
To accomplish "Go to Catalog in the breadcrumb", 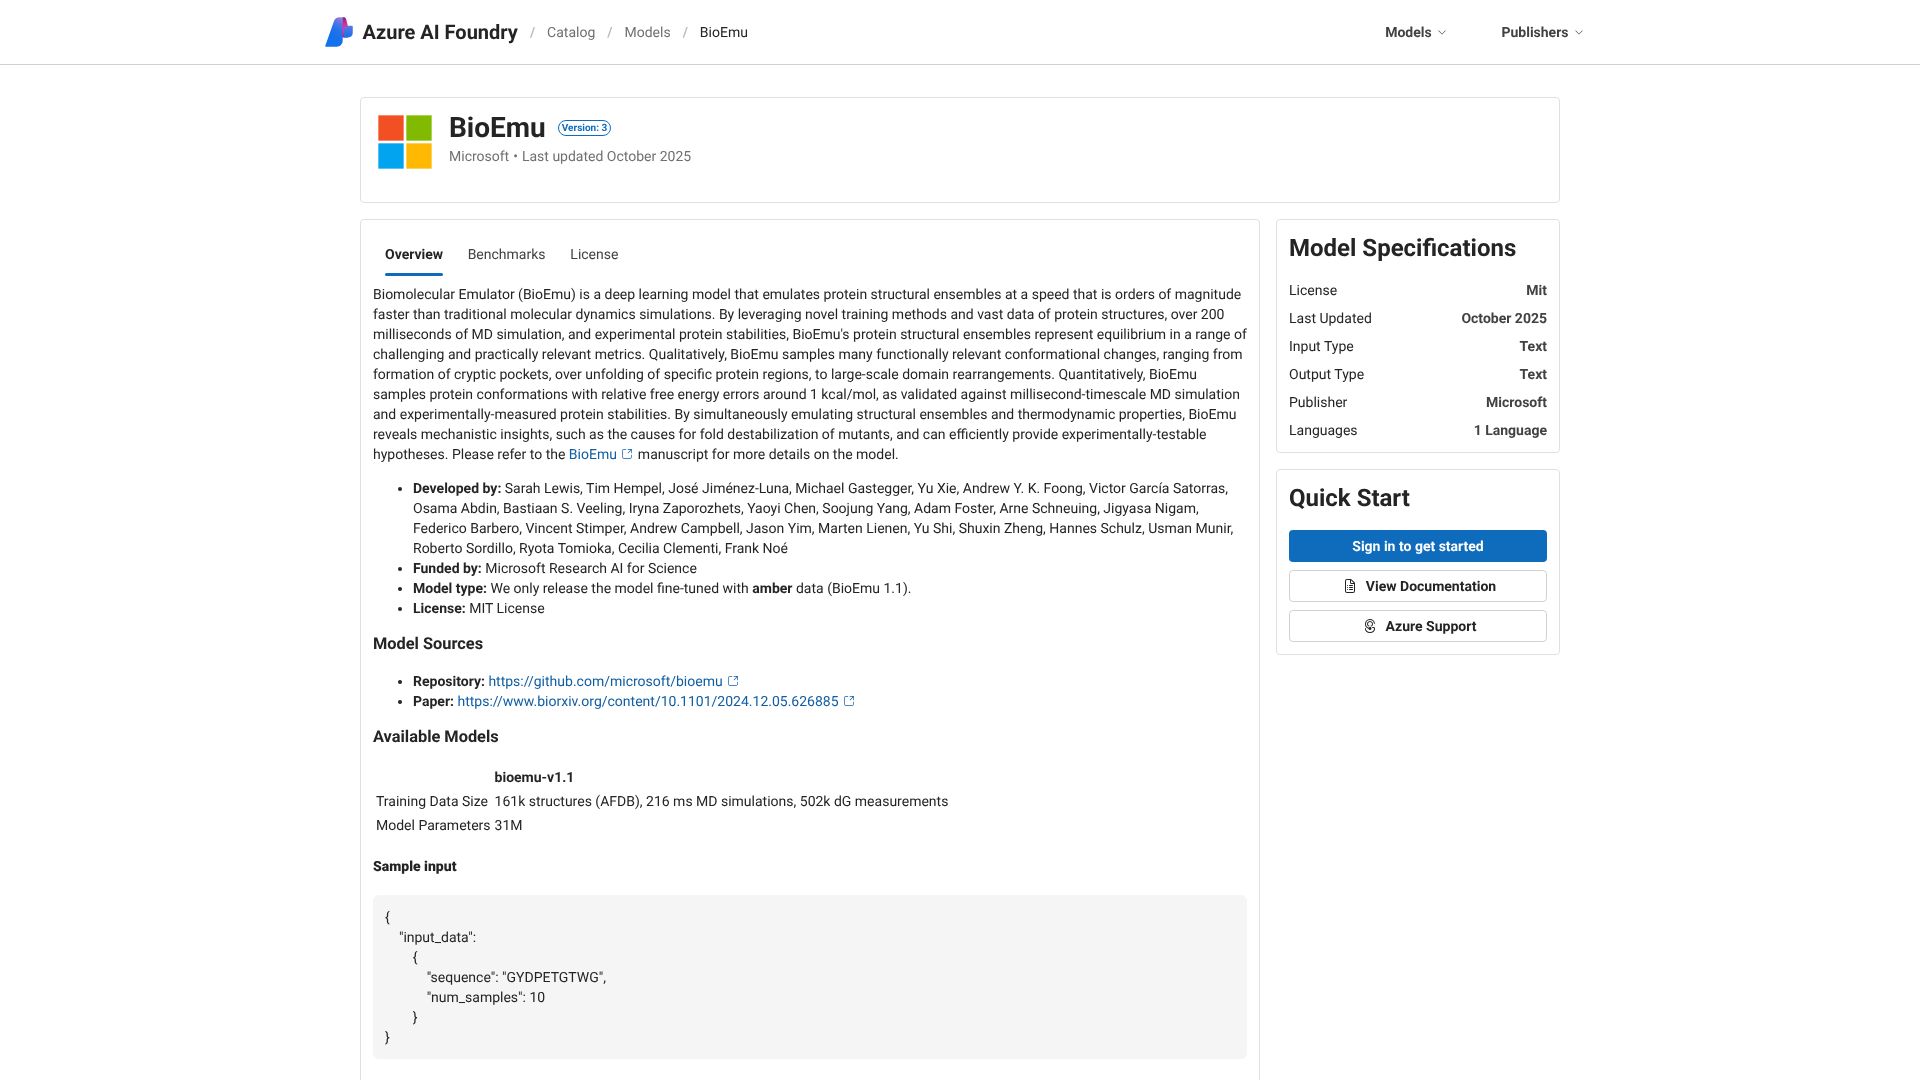I will pyautogui.click(x=571, y=32).
